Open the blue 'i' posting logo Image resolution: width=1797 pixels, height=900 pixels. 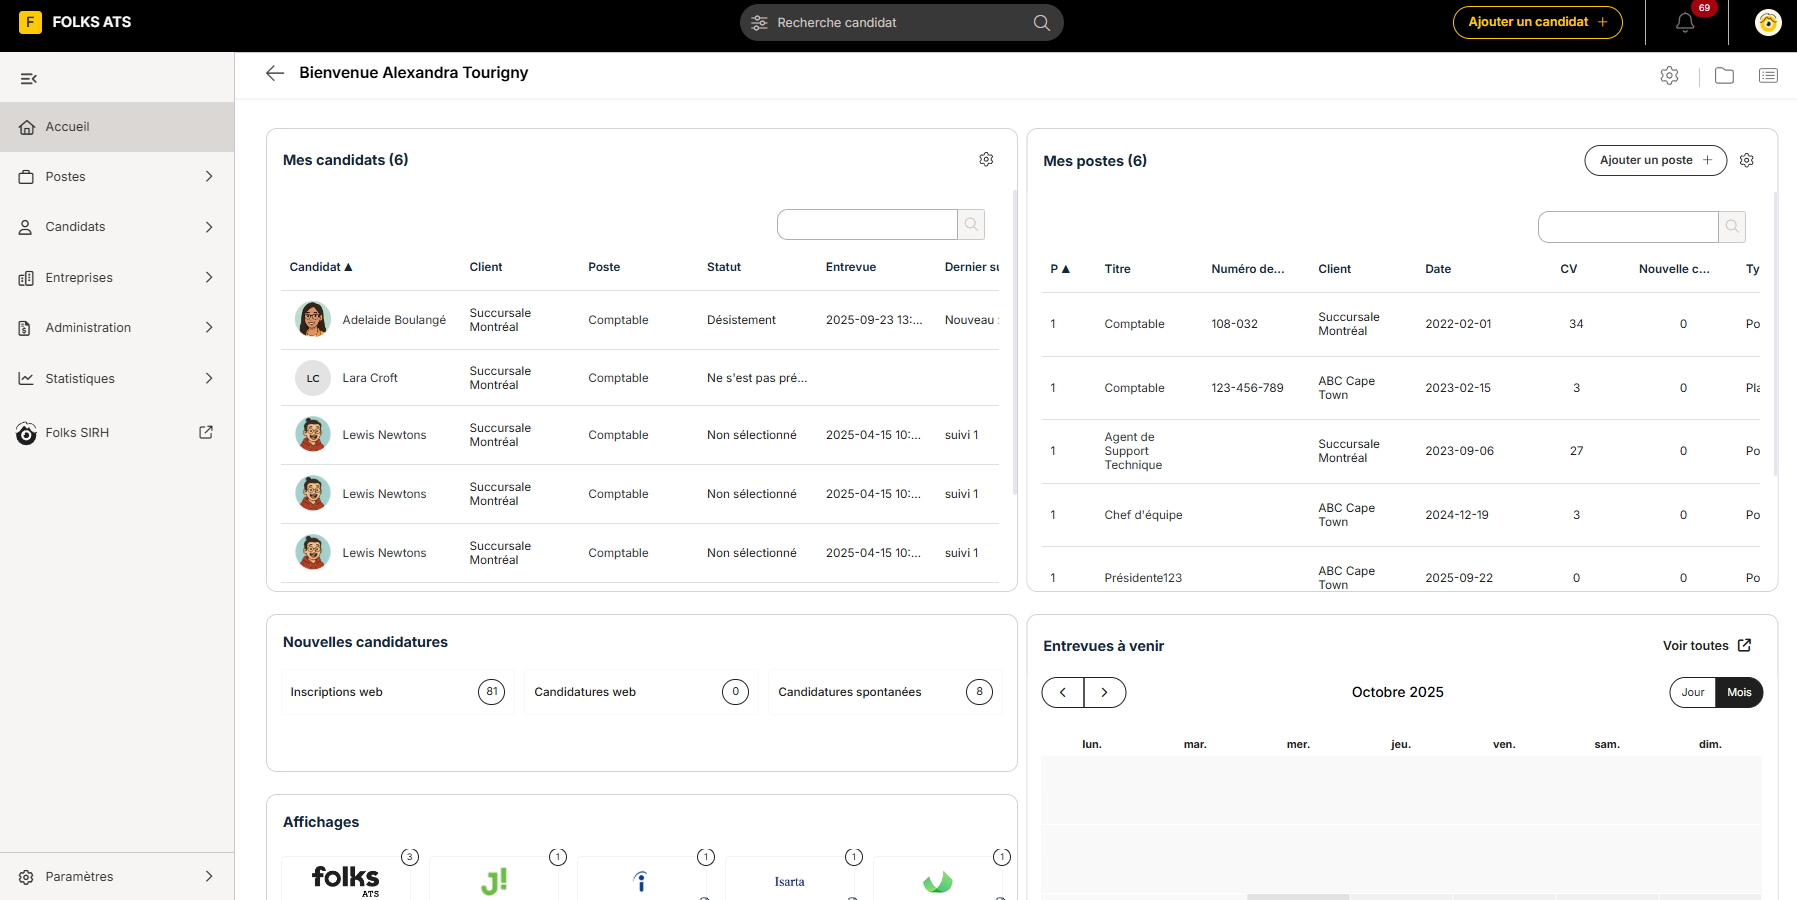coord(641,881)
